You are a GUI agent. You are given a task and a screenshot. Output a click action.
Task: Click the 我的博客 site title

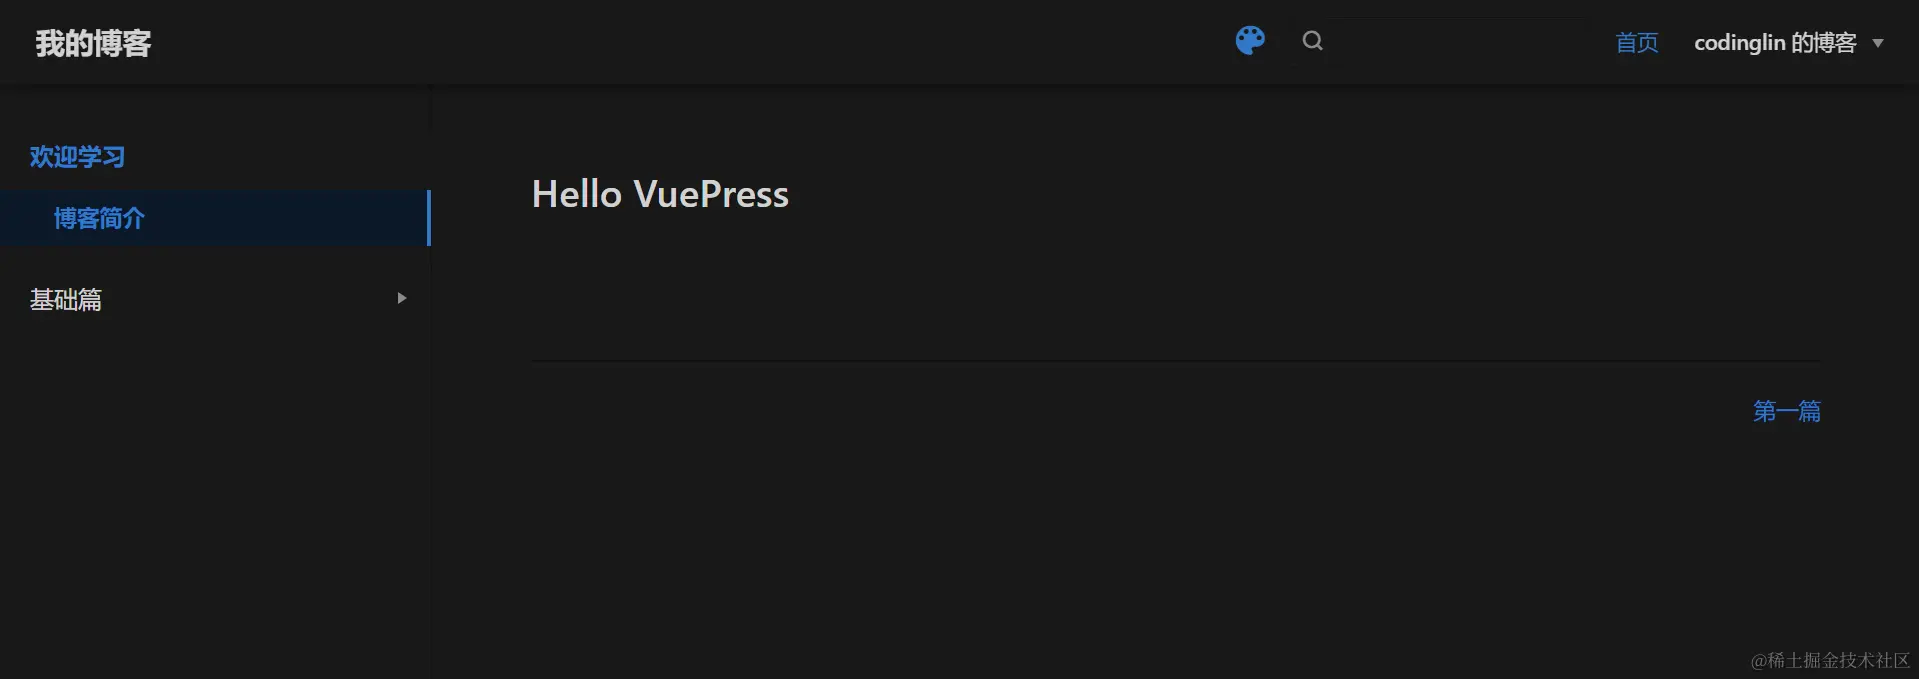tap(93, 43)
